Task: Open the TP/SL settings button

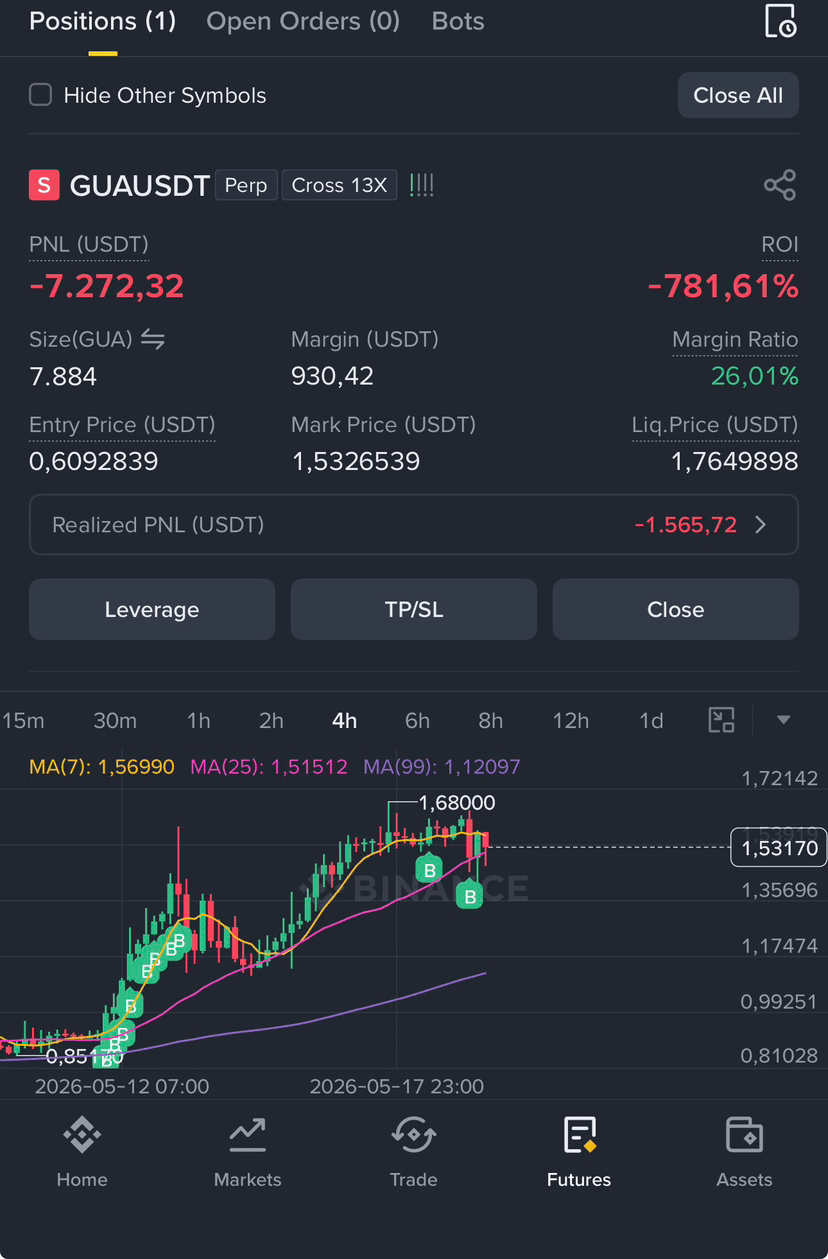Action: (414, 609)
